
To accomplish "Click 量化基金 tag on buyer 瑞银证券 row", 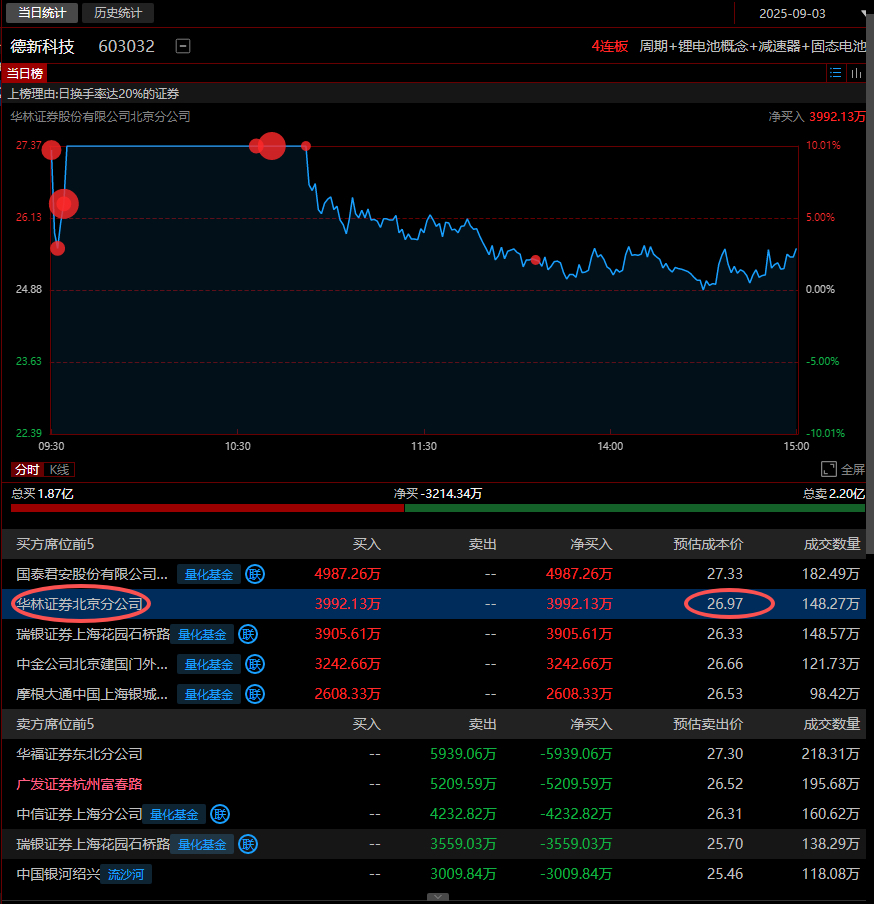I will (x=202, y=634).
